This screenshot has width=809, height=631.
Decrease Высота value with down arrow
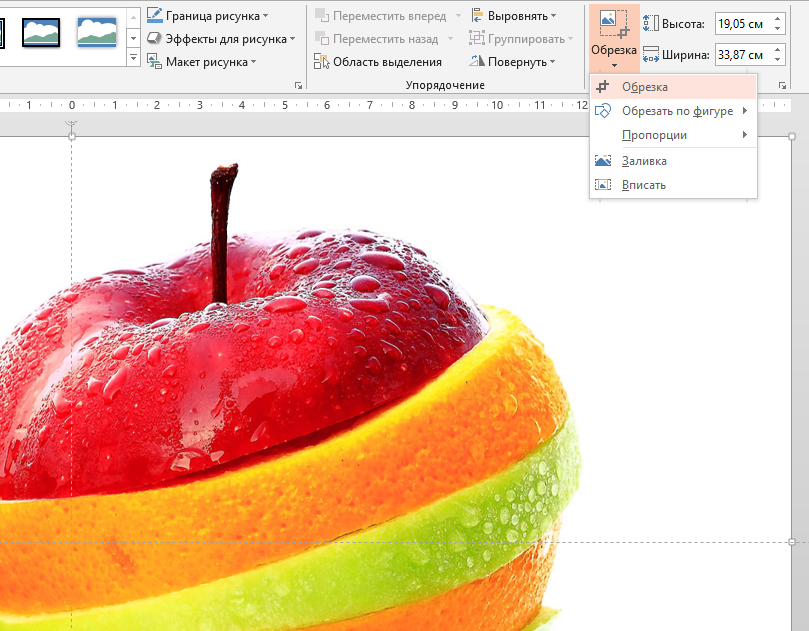(x=778, y=29)
